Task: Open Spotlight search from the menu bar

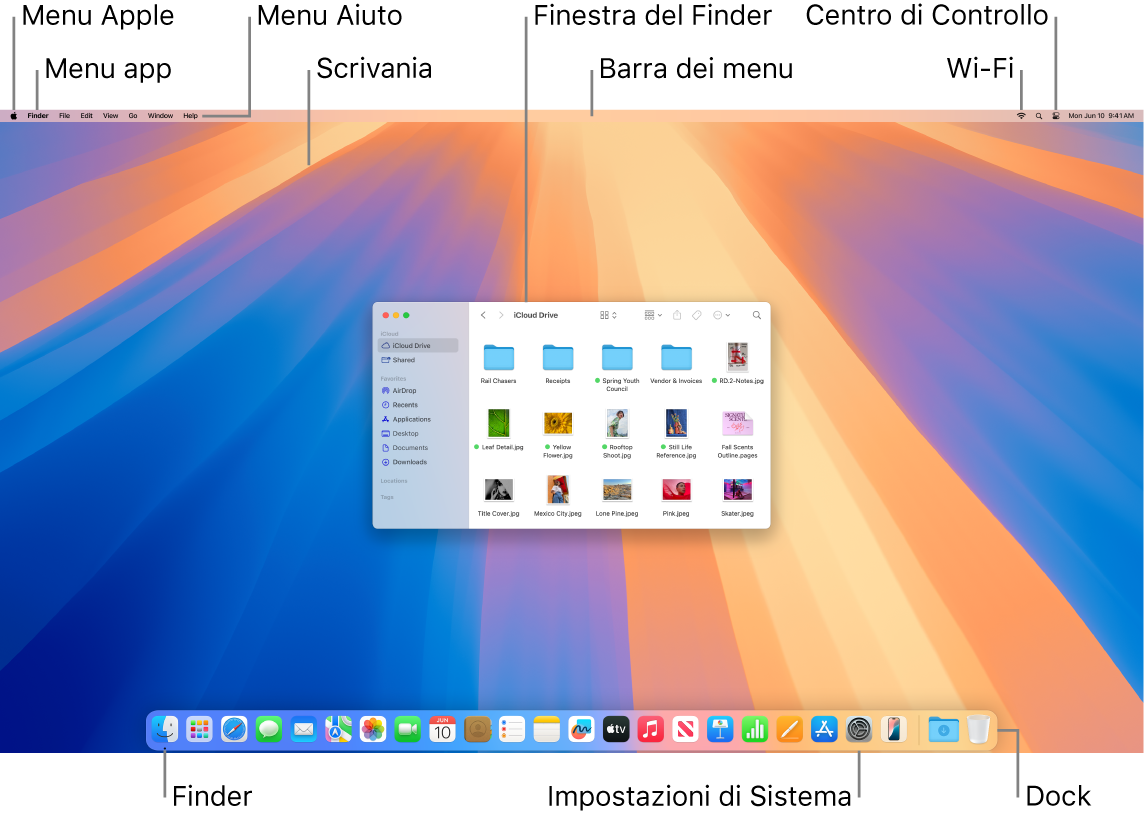Action: (x=1039, y=115)
